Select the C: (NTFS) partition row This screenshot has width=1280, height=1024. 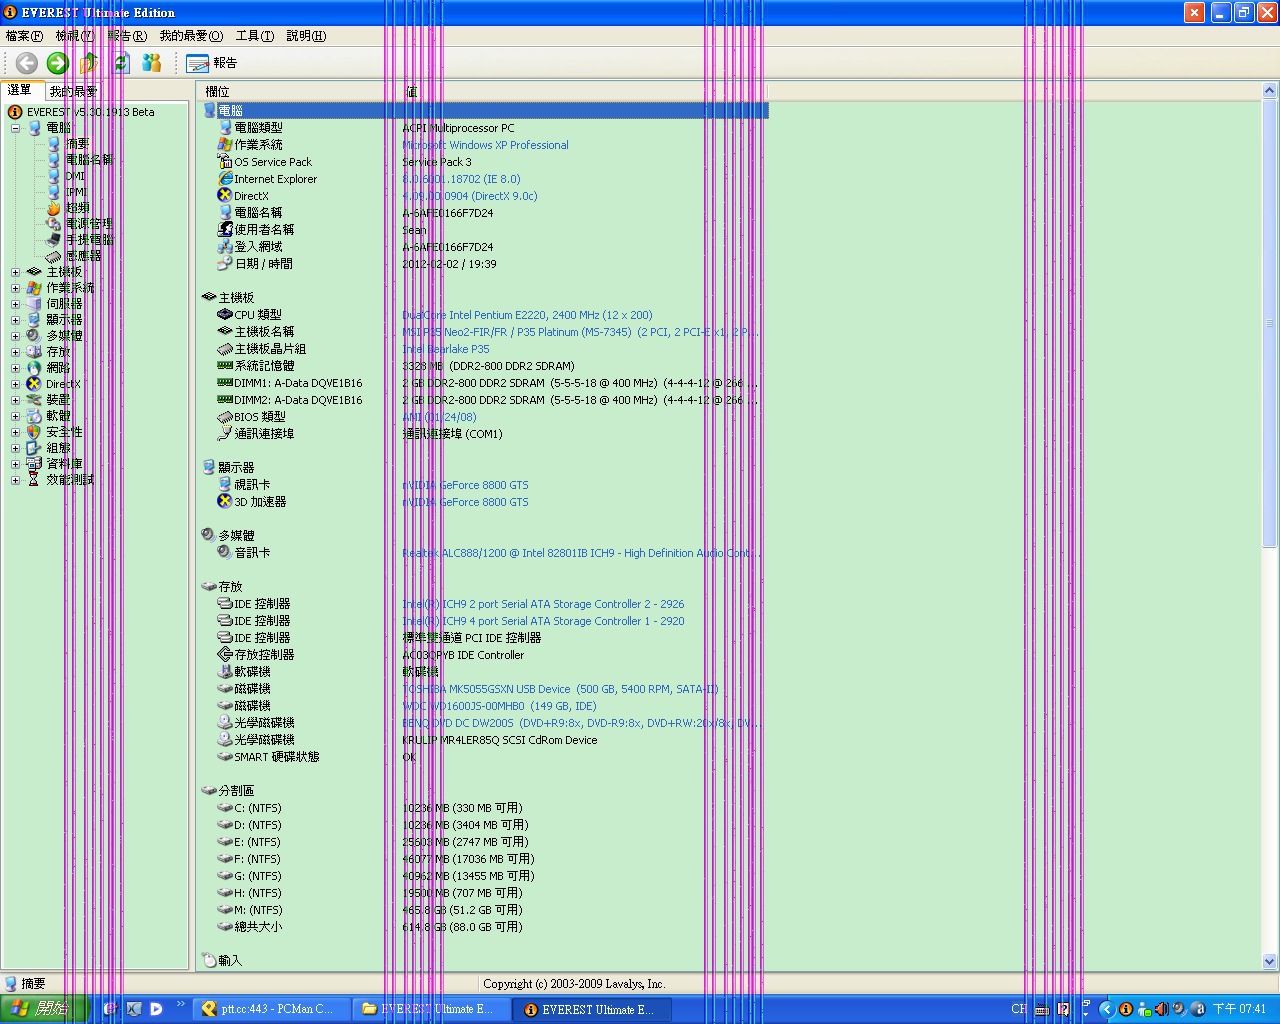484,808
